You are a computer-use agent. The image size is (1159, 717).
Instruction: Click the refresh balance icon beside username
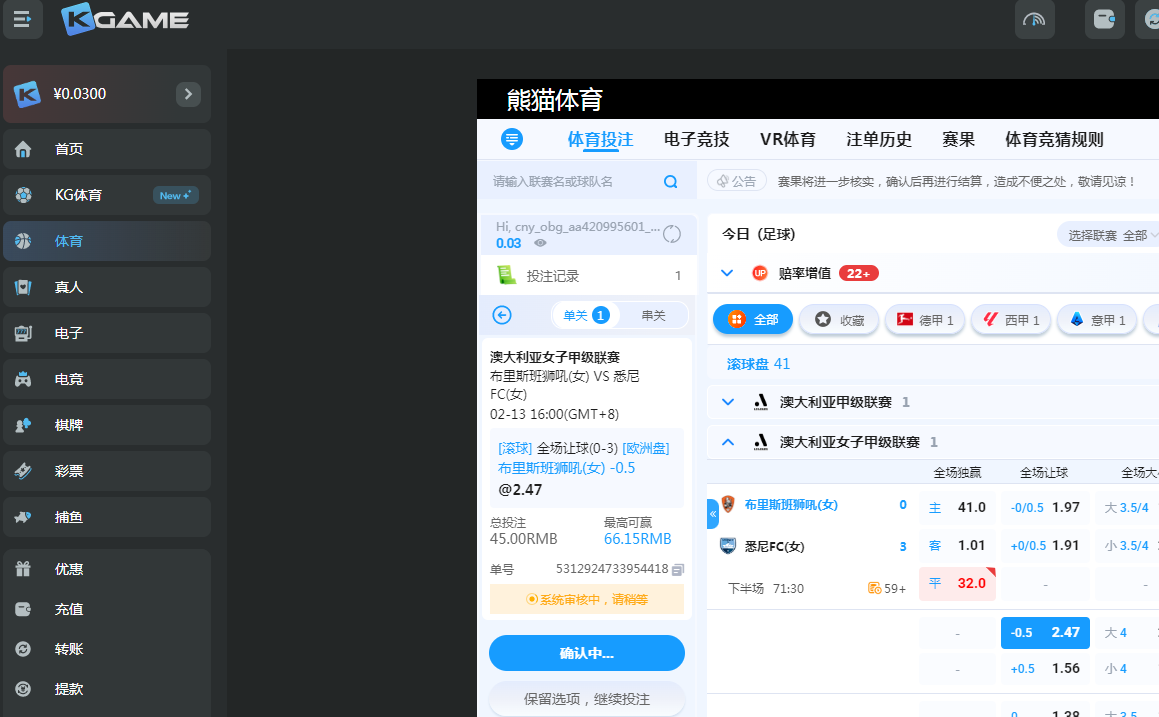point(672,234)
